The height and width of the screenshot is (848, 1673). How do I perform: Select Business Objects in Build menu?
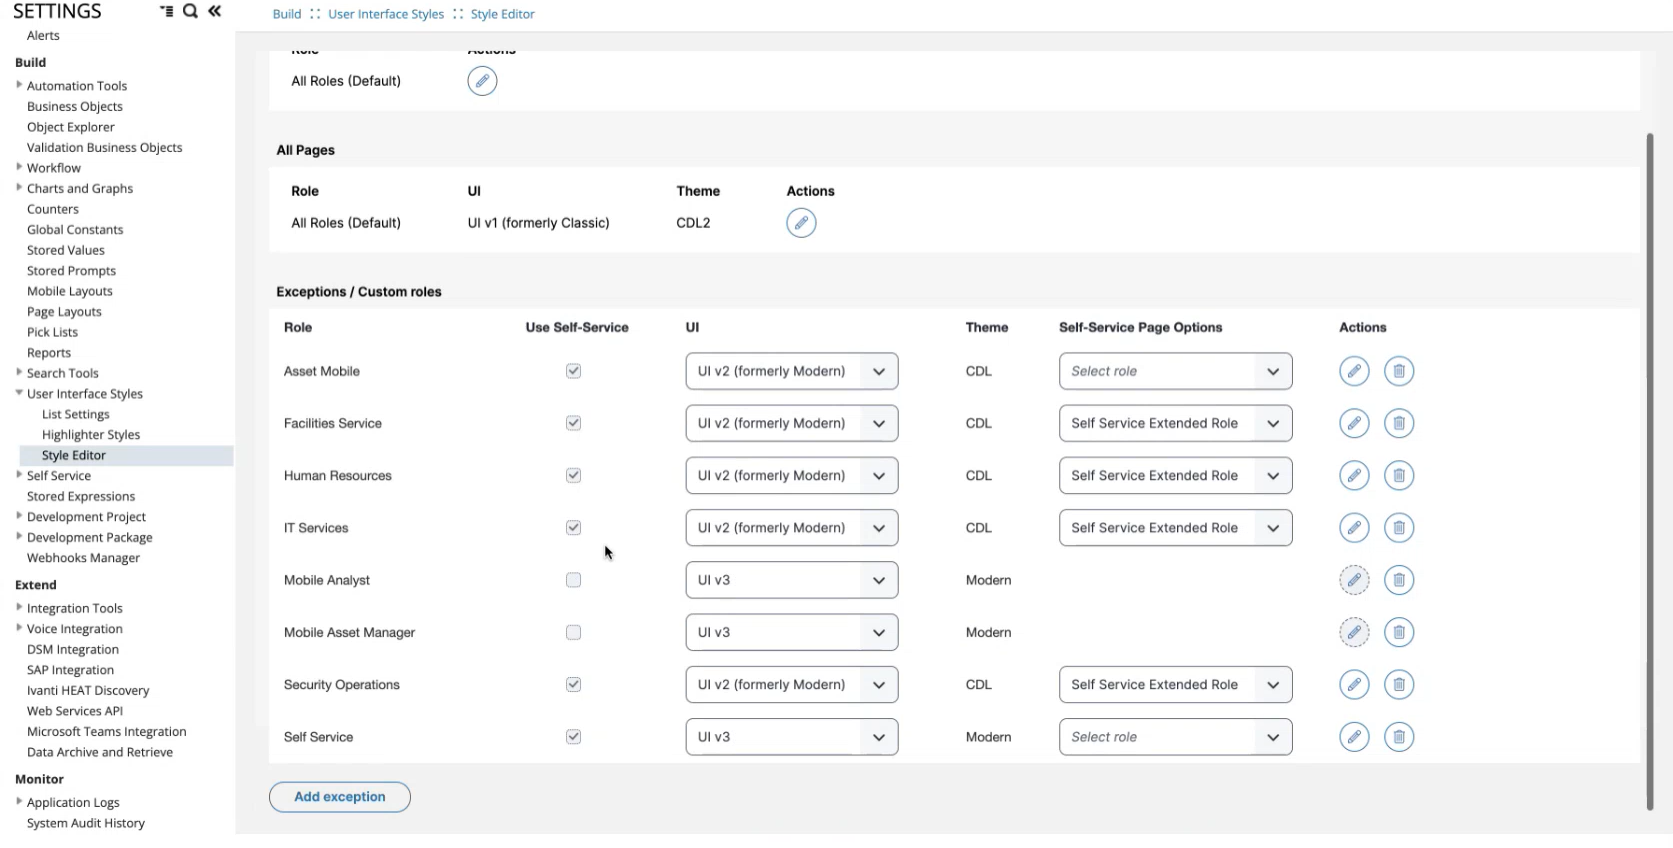75,107
